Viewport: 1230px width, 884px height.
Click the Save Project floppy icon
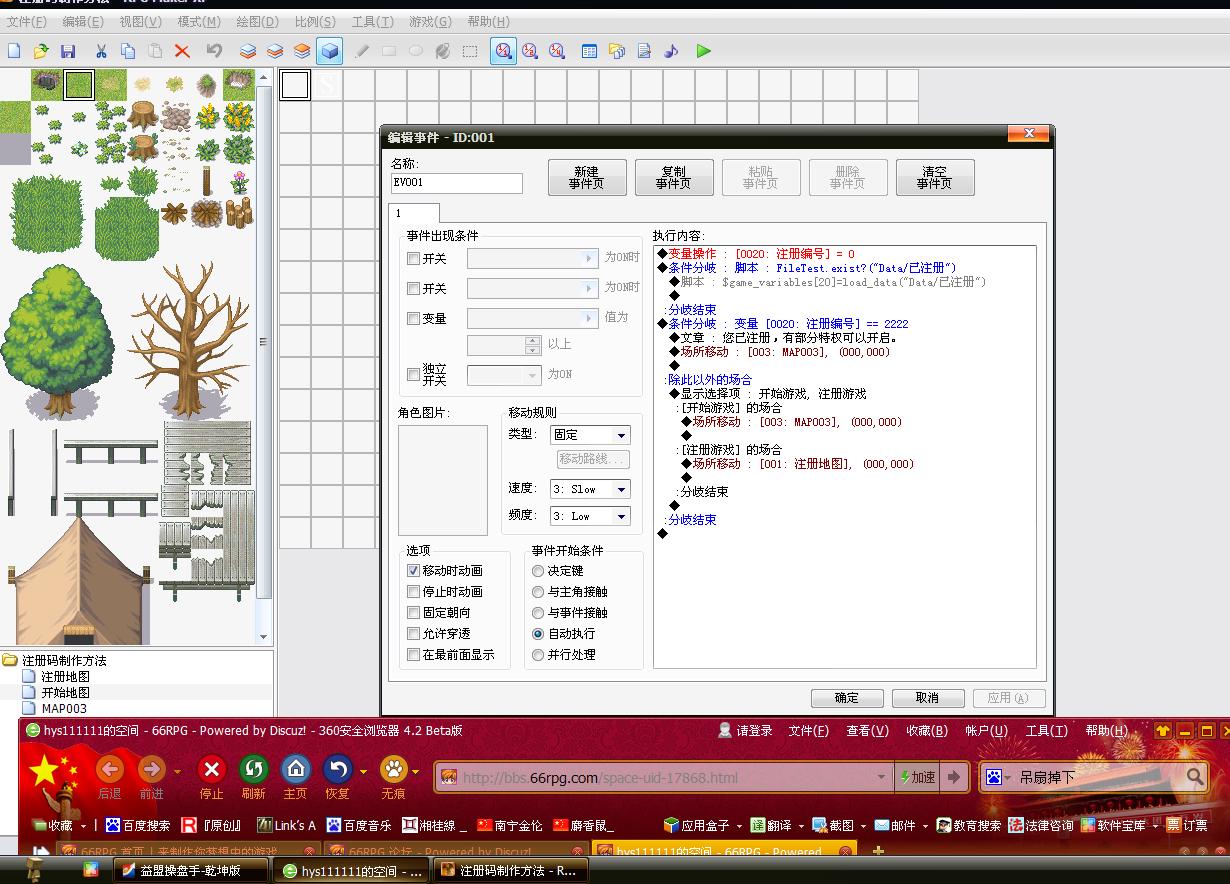pyautogui.click(x=68, y=51)
